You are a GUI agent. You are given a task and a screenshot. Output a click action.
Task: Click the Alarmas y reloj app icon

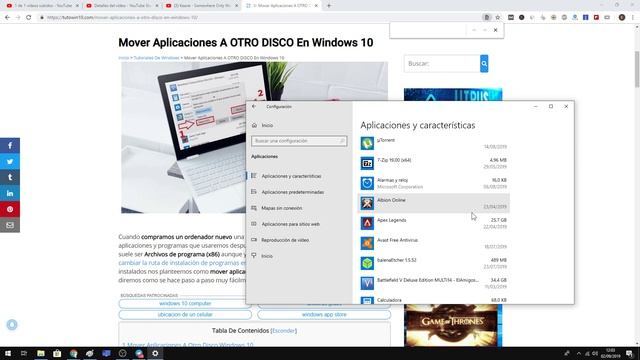367,183
